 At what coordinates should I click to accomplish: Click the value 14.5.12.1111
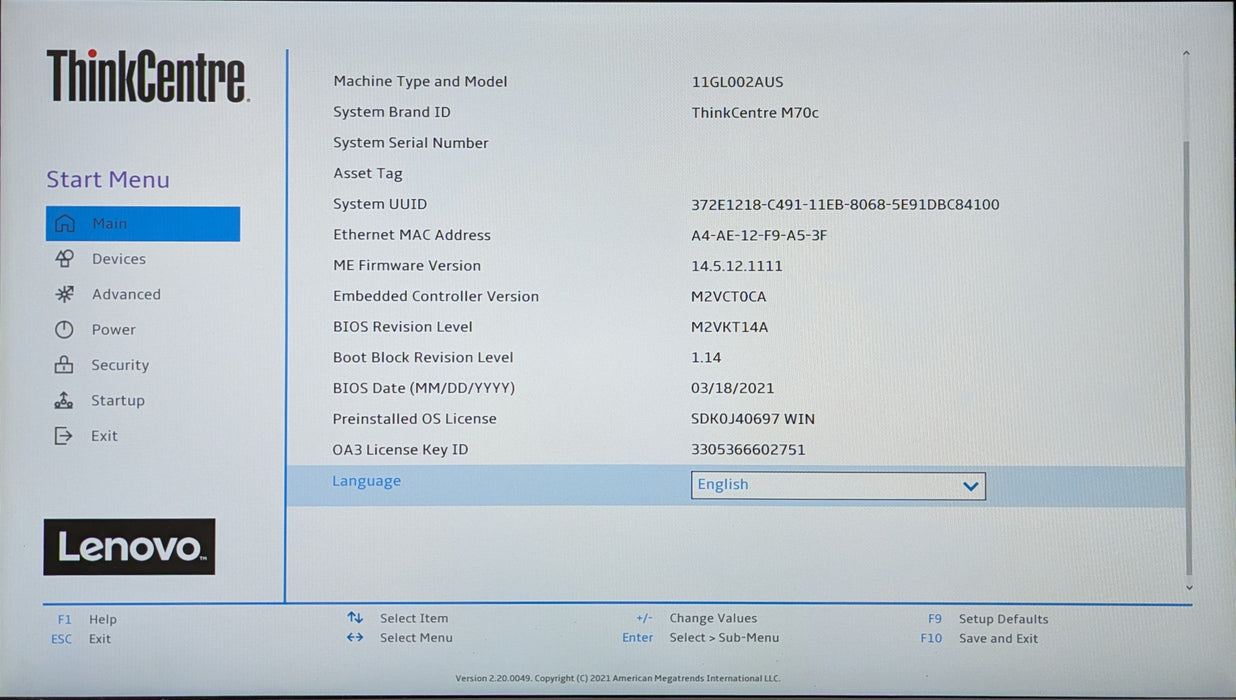[737, 266]
